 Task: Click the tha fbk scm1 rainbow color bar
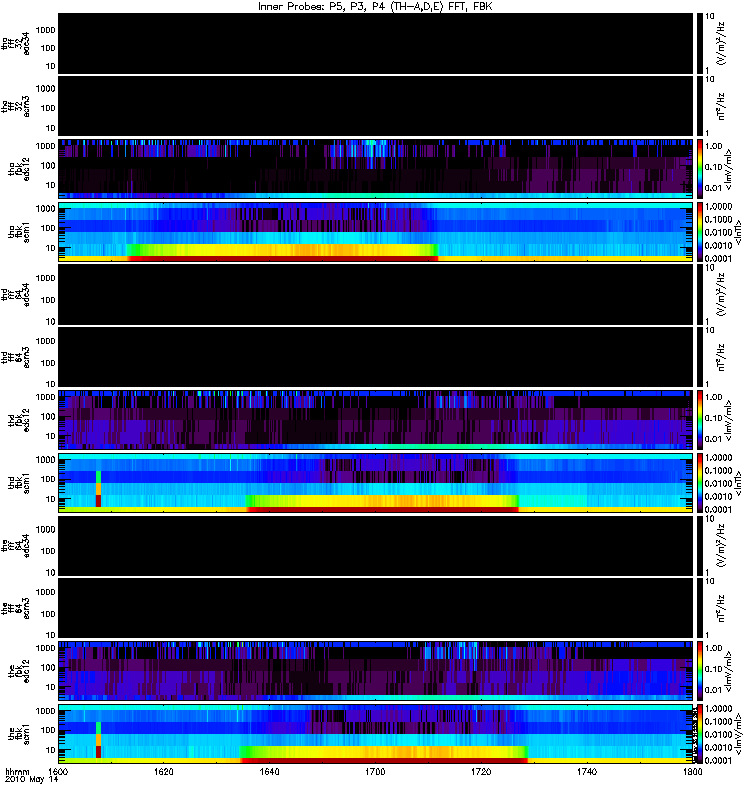pos(699,232)
